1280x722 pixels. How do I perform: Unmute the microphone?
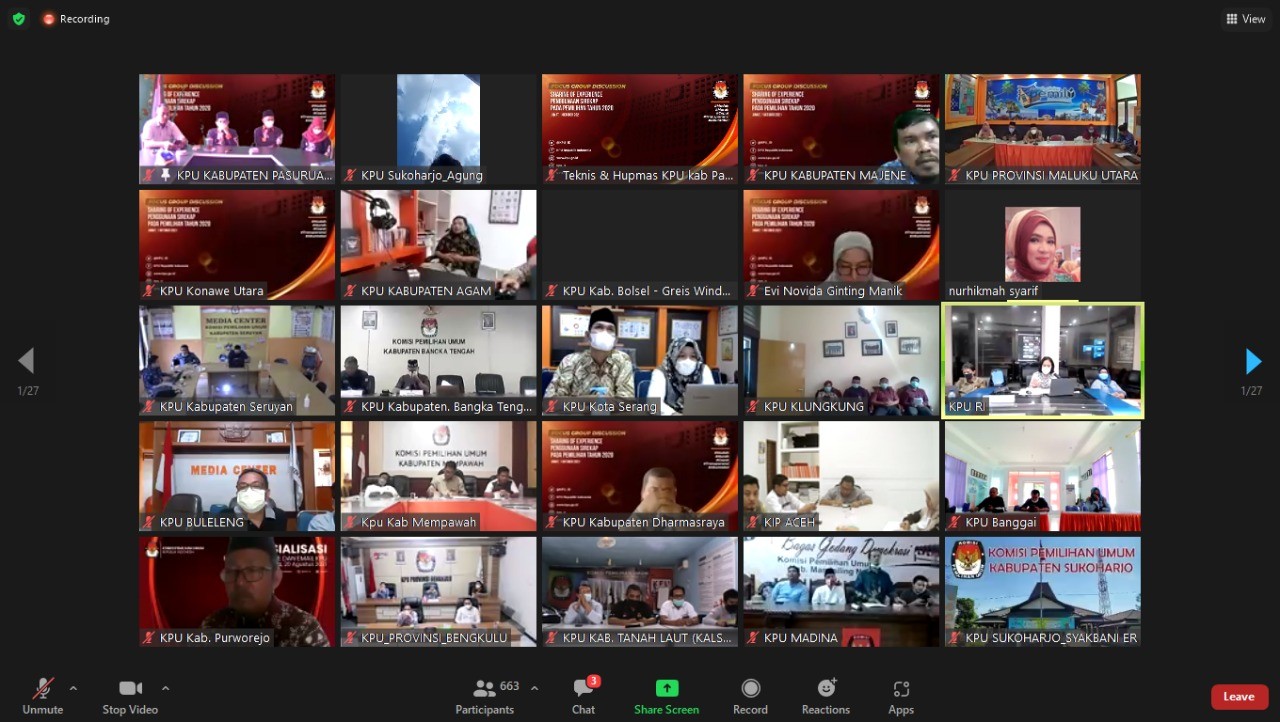(43, 696)
